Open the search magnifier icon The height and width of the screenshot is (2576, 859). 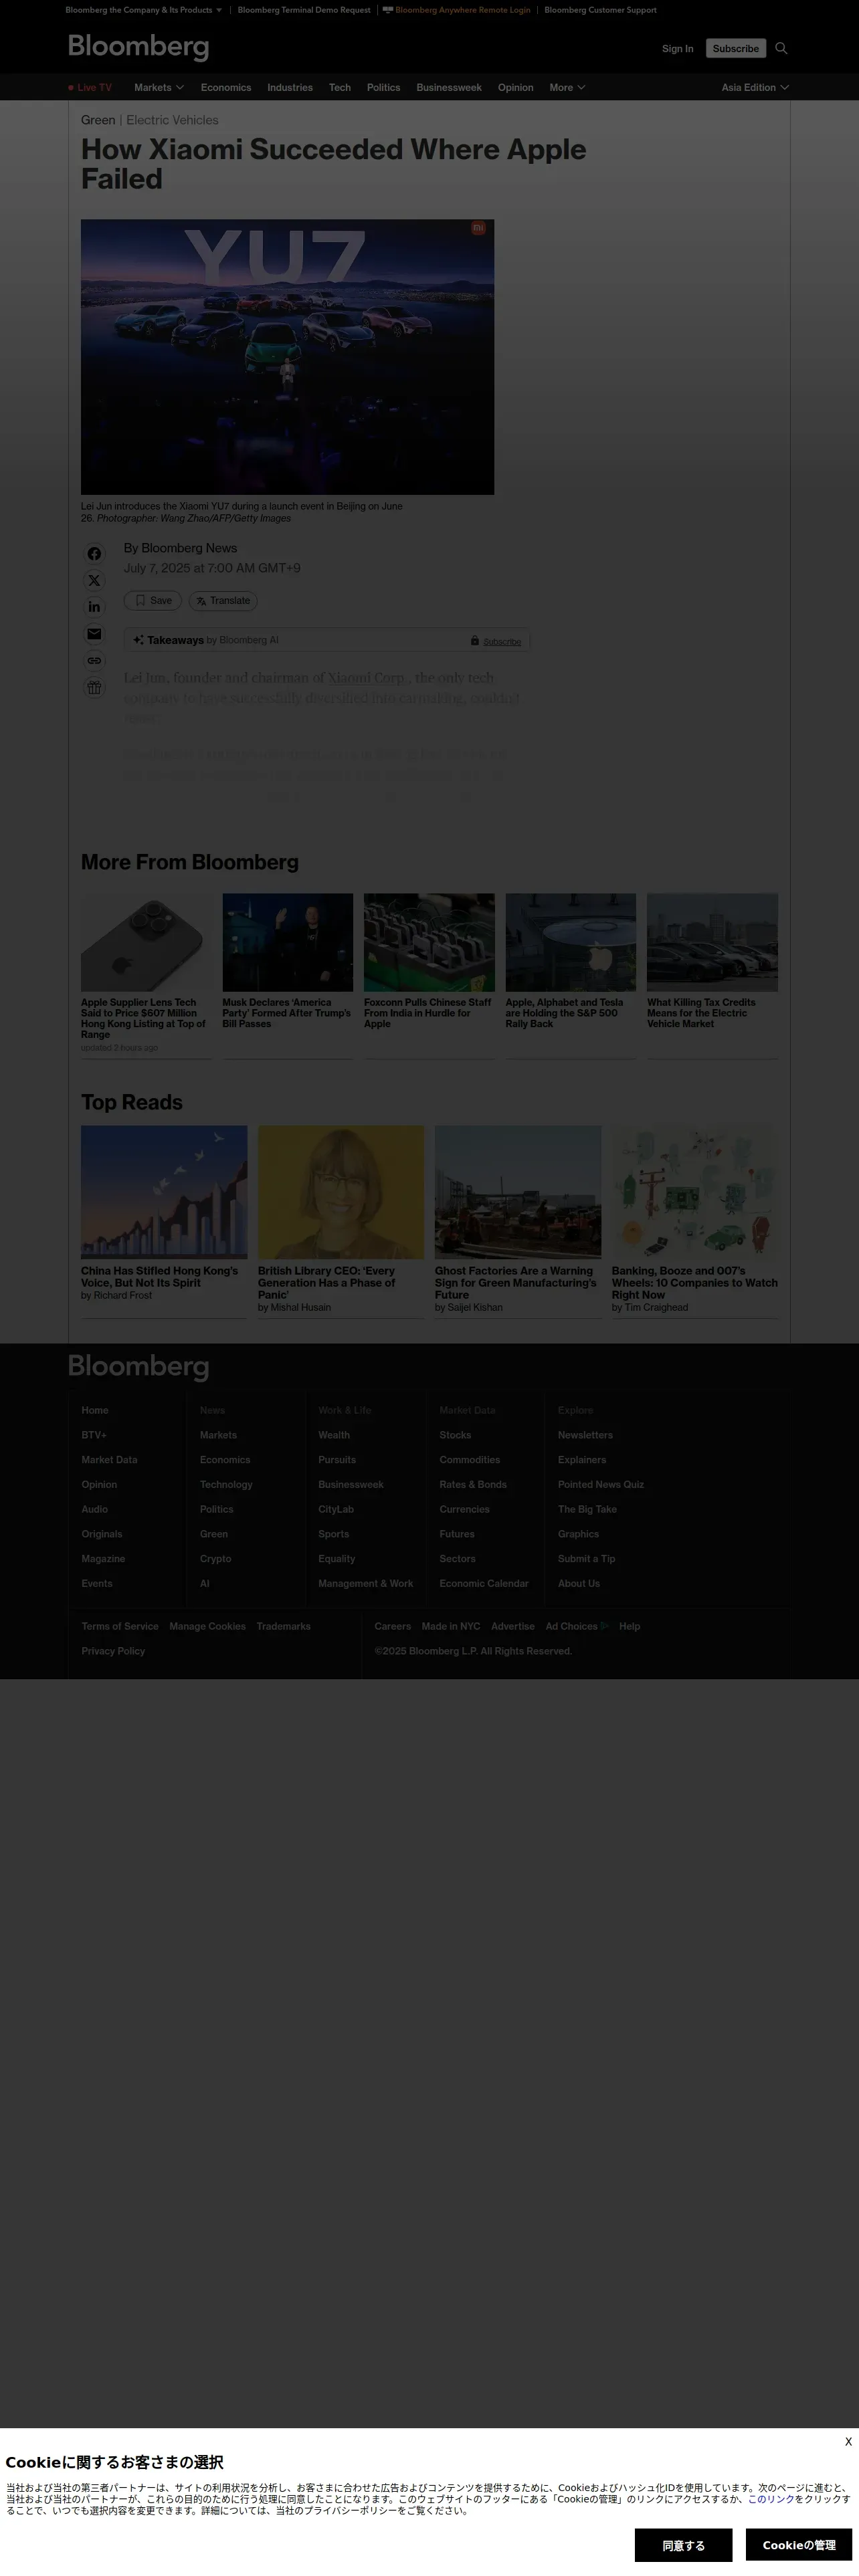781,48
